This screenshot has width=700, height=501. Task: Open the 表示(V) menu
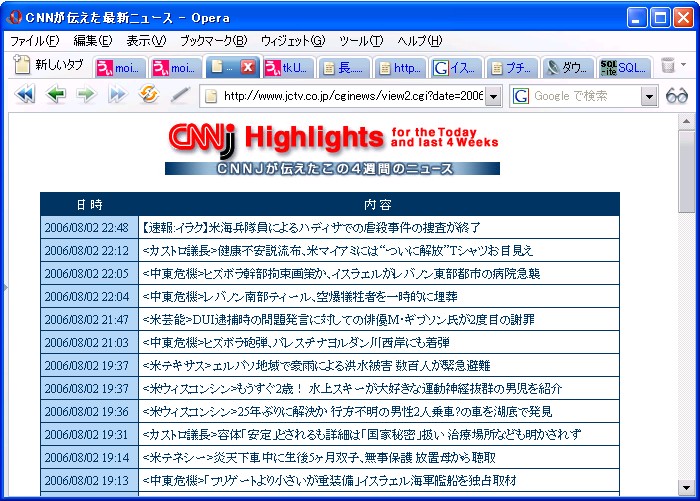146,41
